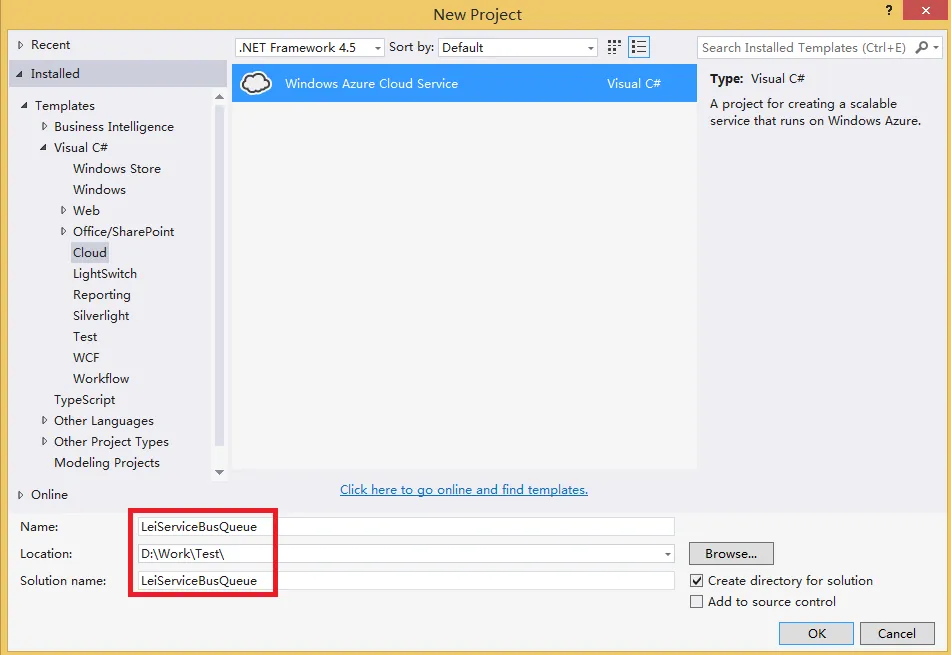Select Silverlight template category
This screenshot has width=951, height=655.
(x=101, y=315)
